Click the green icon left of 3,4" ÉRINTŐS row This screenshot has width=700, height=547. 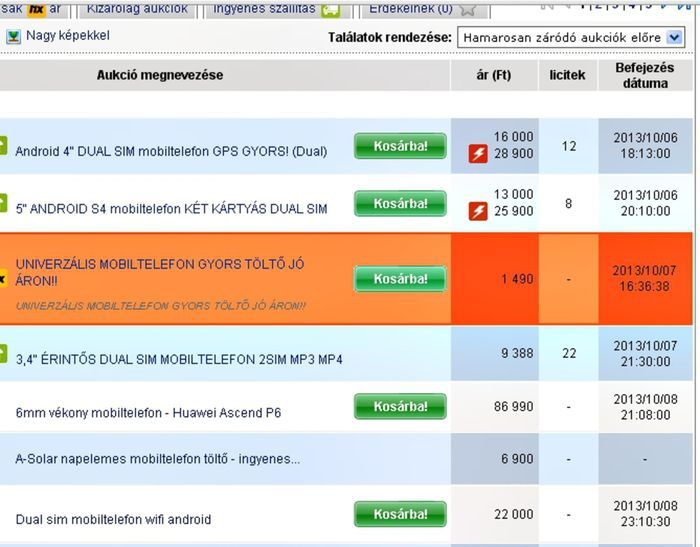pyautogui.click(x=3, y=354)
